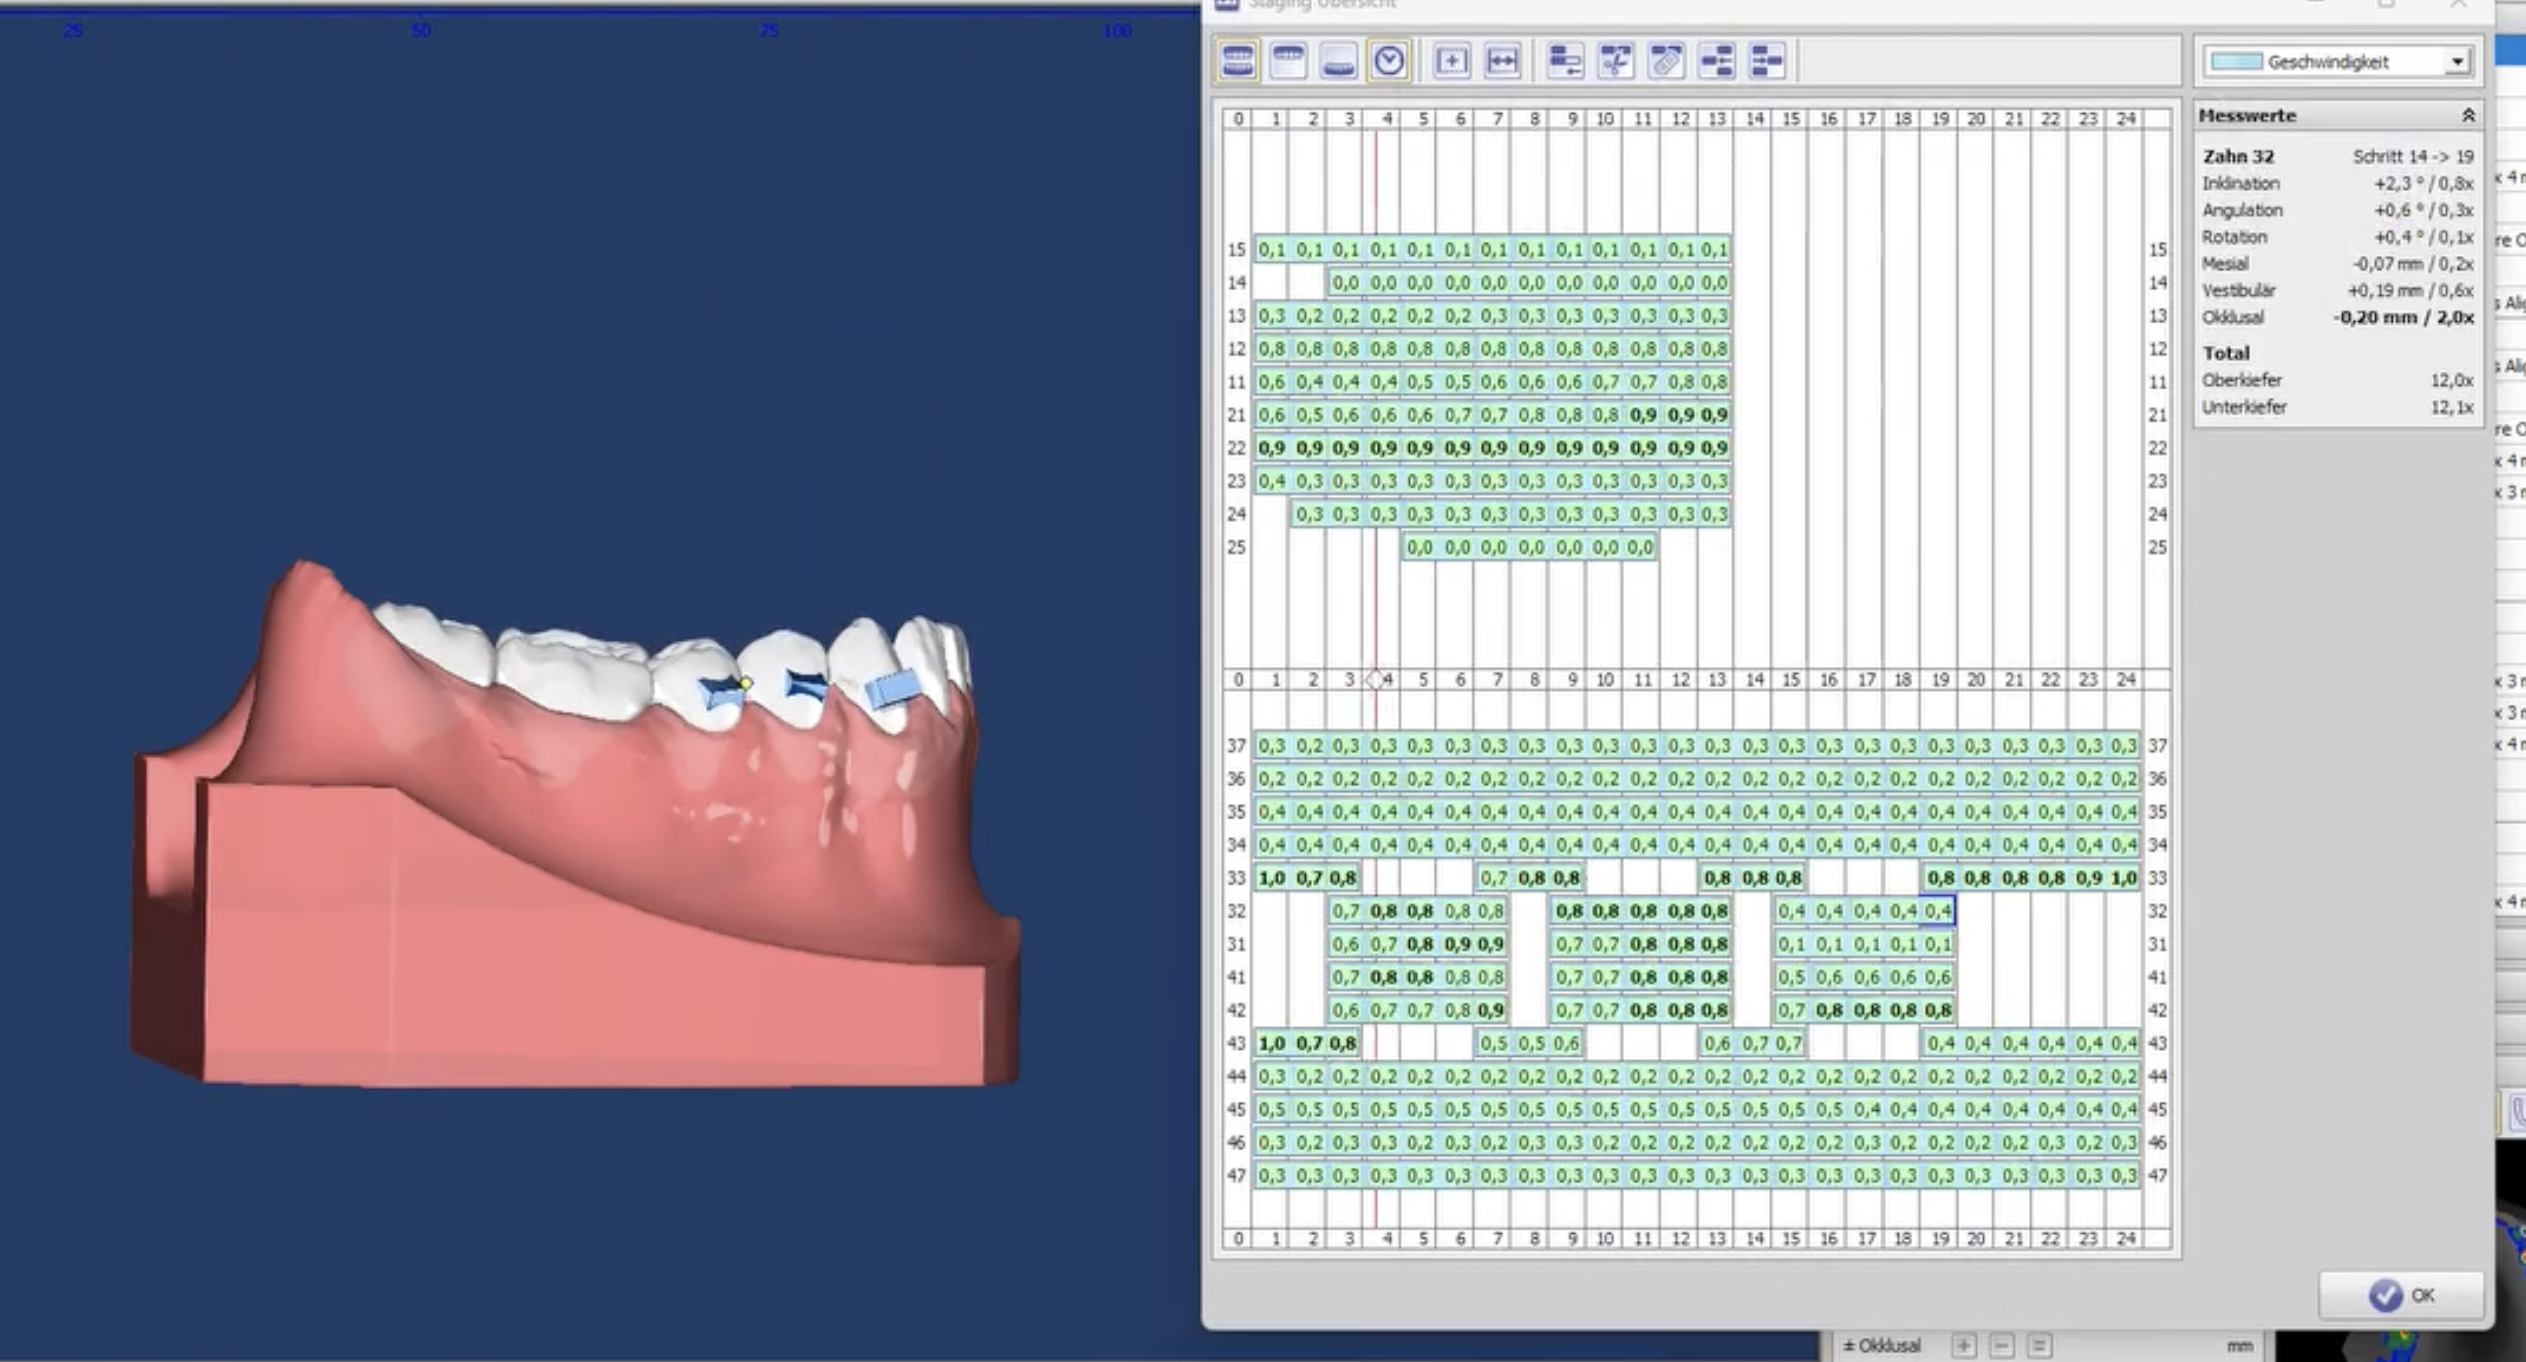Select tooth 32 cell at step 19
The width and height of the screenshot is (2526, 1362).
point(1938,911)
